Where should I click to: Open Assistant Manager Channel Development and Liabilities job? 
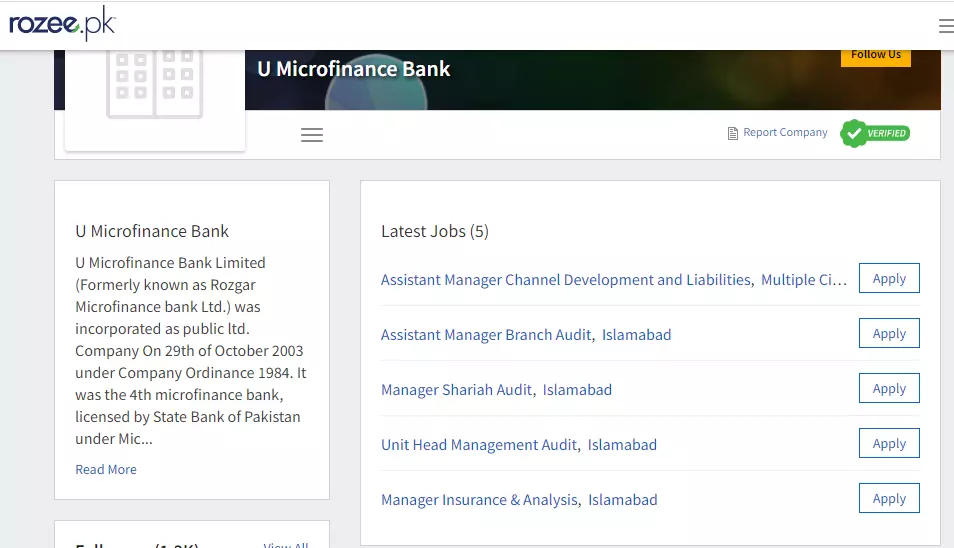tap(567, 280)
